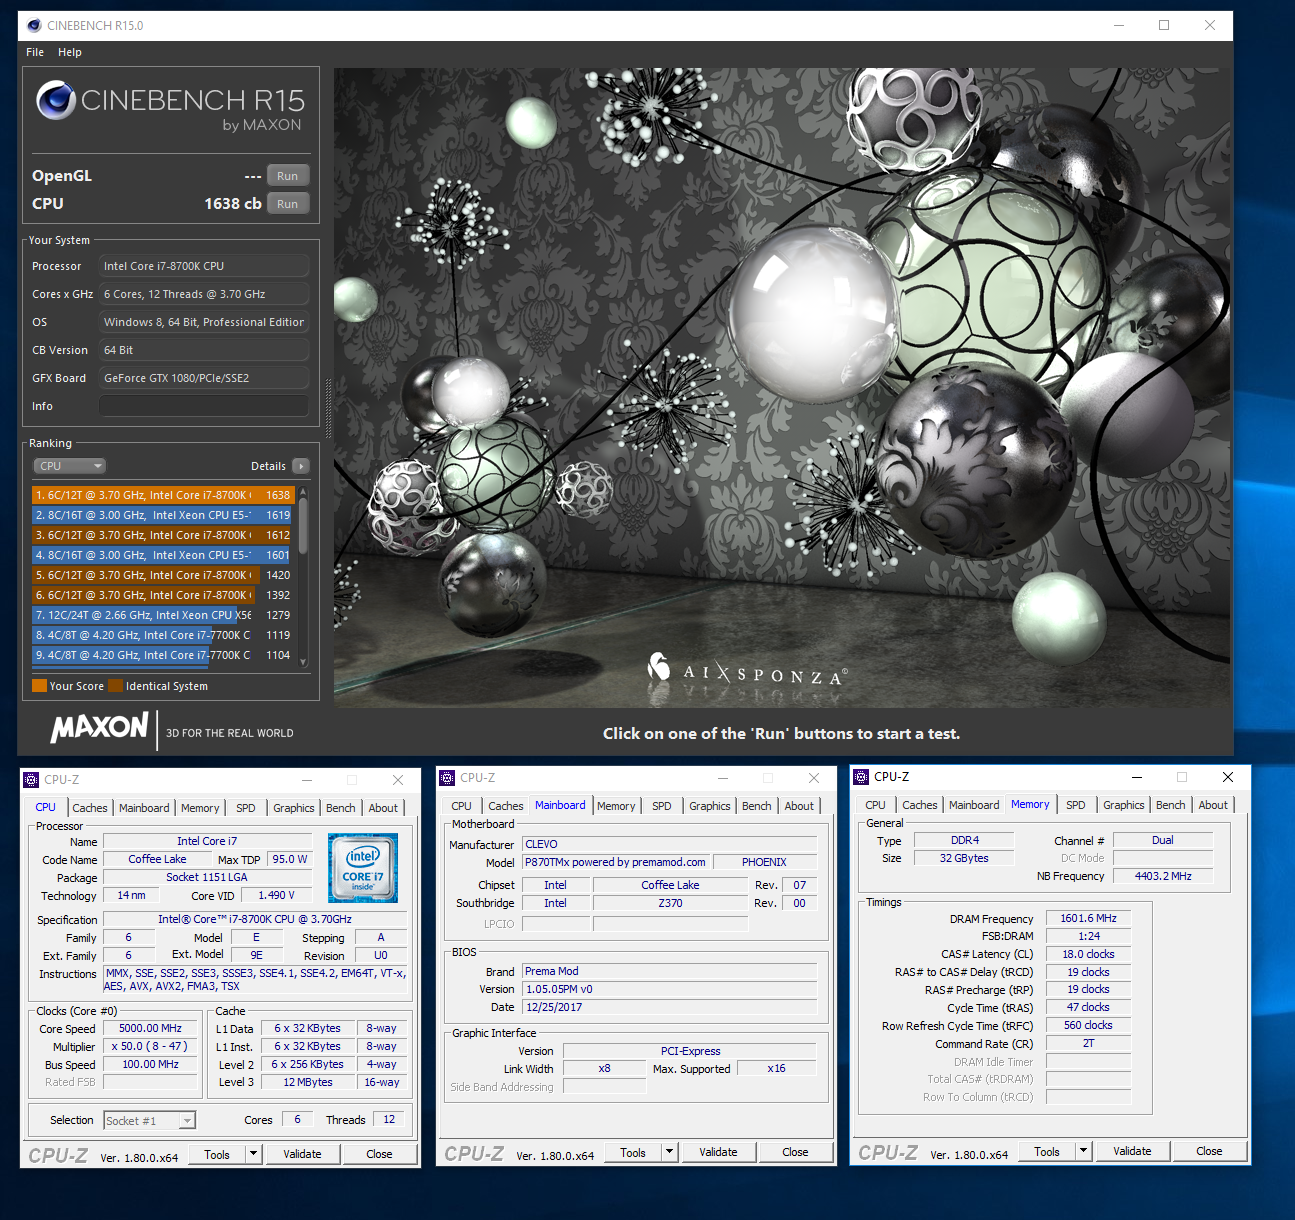The height and width of the screenshot is (1220, 1295).
Task: Switch to the SPD tab in the Memory window
Action: [1075, 805]
